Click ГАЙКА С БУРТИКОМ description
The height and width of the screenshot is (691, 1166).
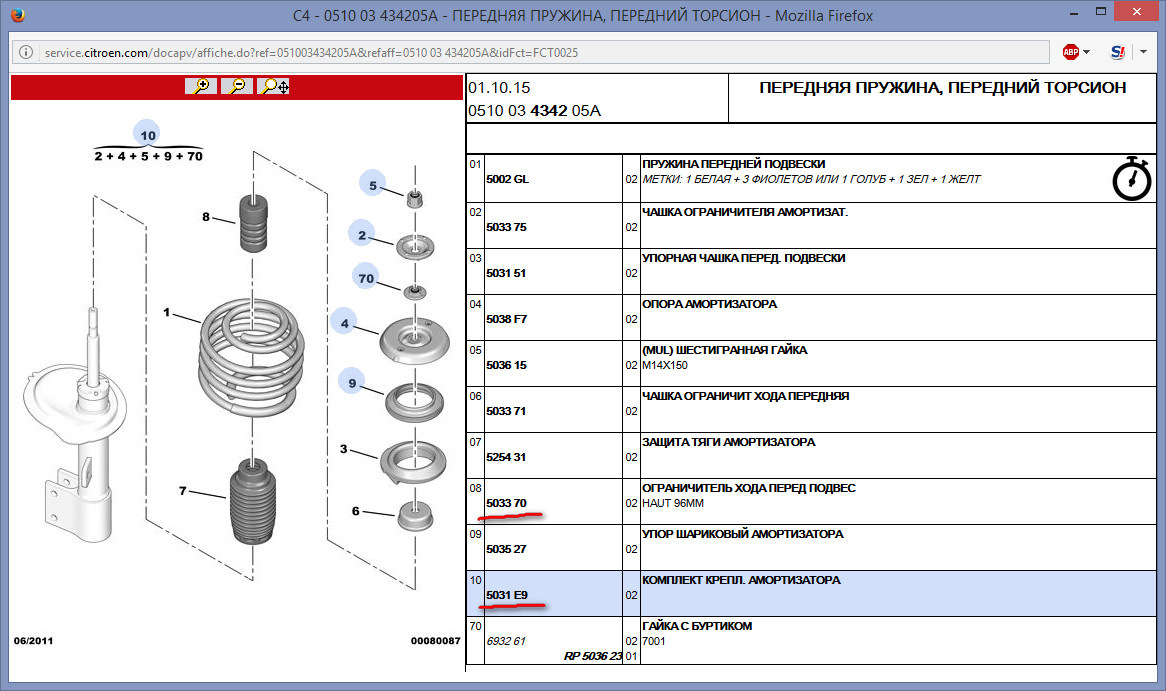[697, 626]
